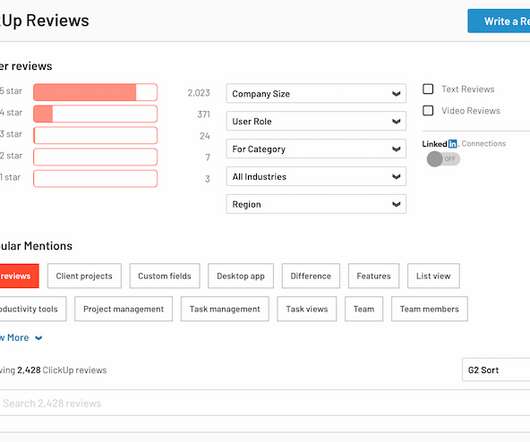530x442 pixels.
Task: Open the G2 Sort dropdown
Action: pos(496,370)
